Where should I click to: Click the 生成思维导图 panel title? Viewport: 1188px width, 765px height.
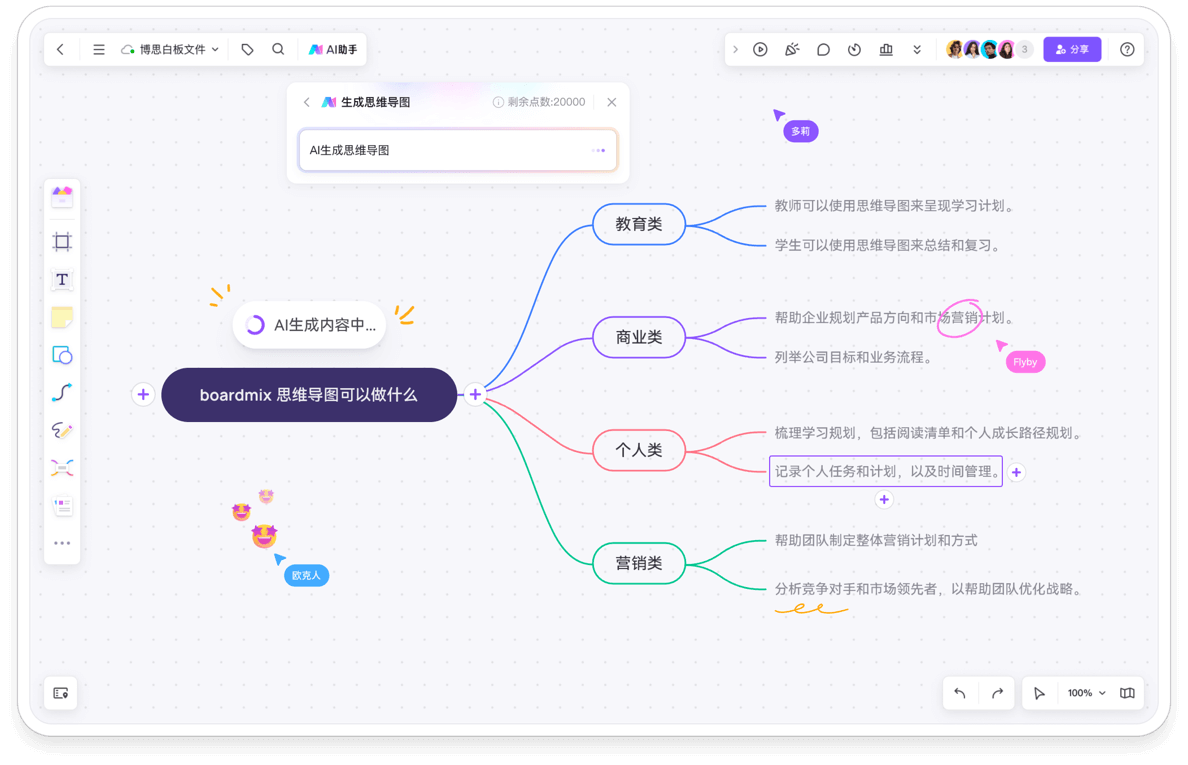pos(375,102)
